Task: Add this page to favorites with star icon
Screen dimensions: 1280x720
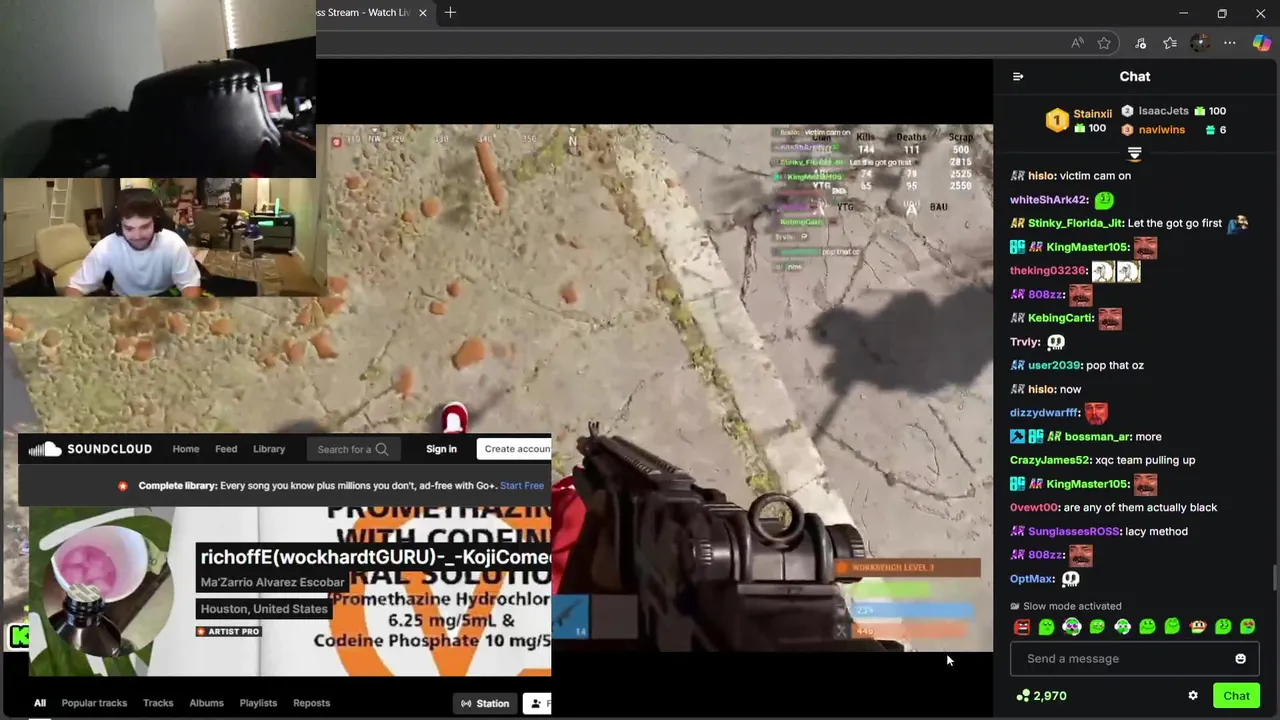Action: [x=1104, y=43]
